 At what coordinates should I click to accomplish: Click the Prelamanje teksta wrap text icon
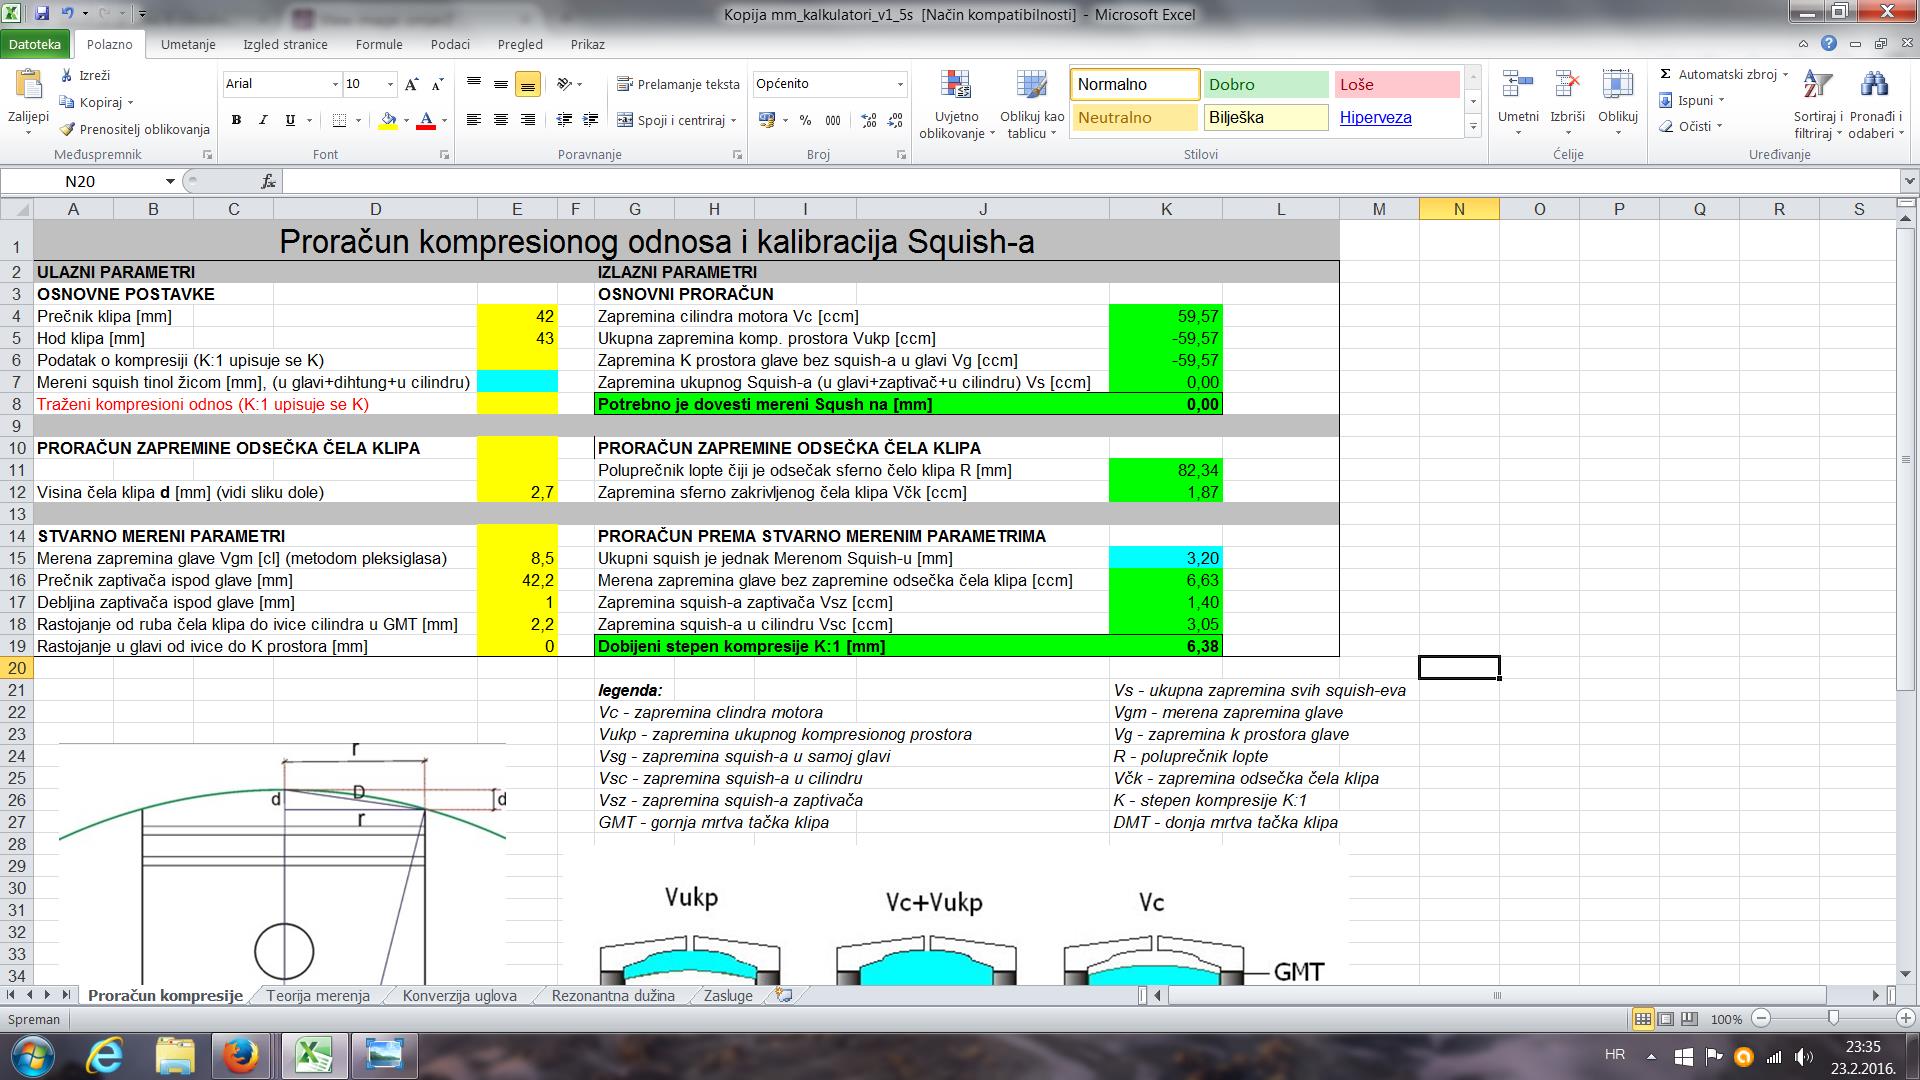click(625, 84)
